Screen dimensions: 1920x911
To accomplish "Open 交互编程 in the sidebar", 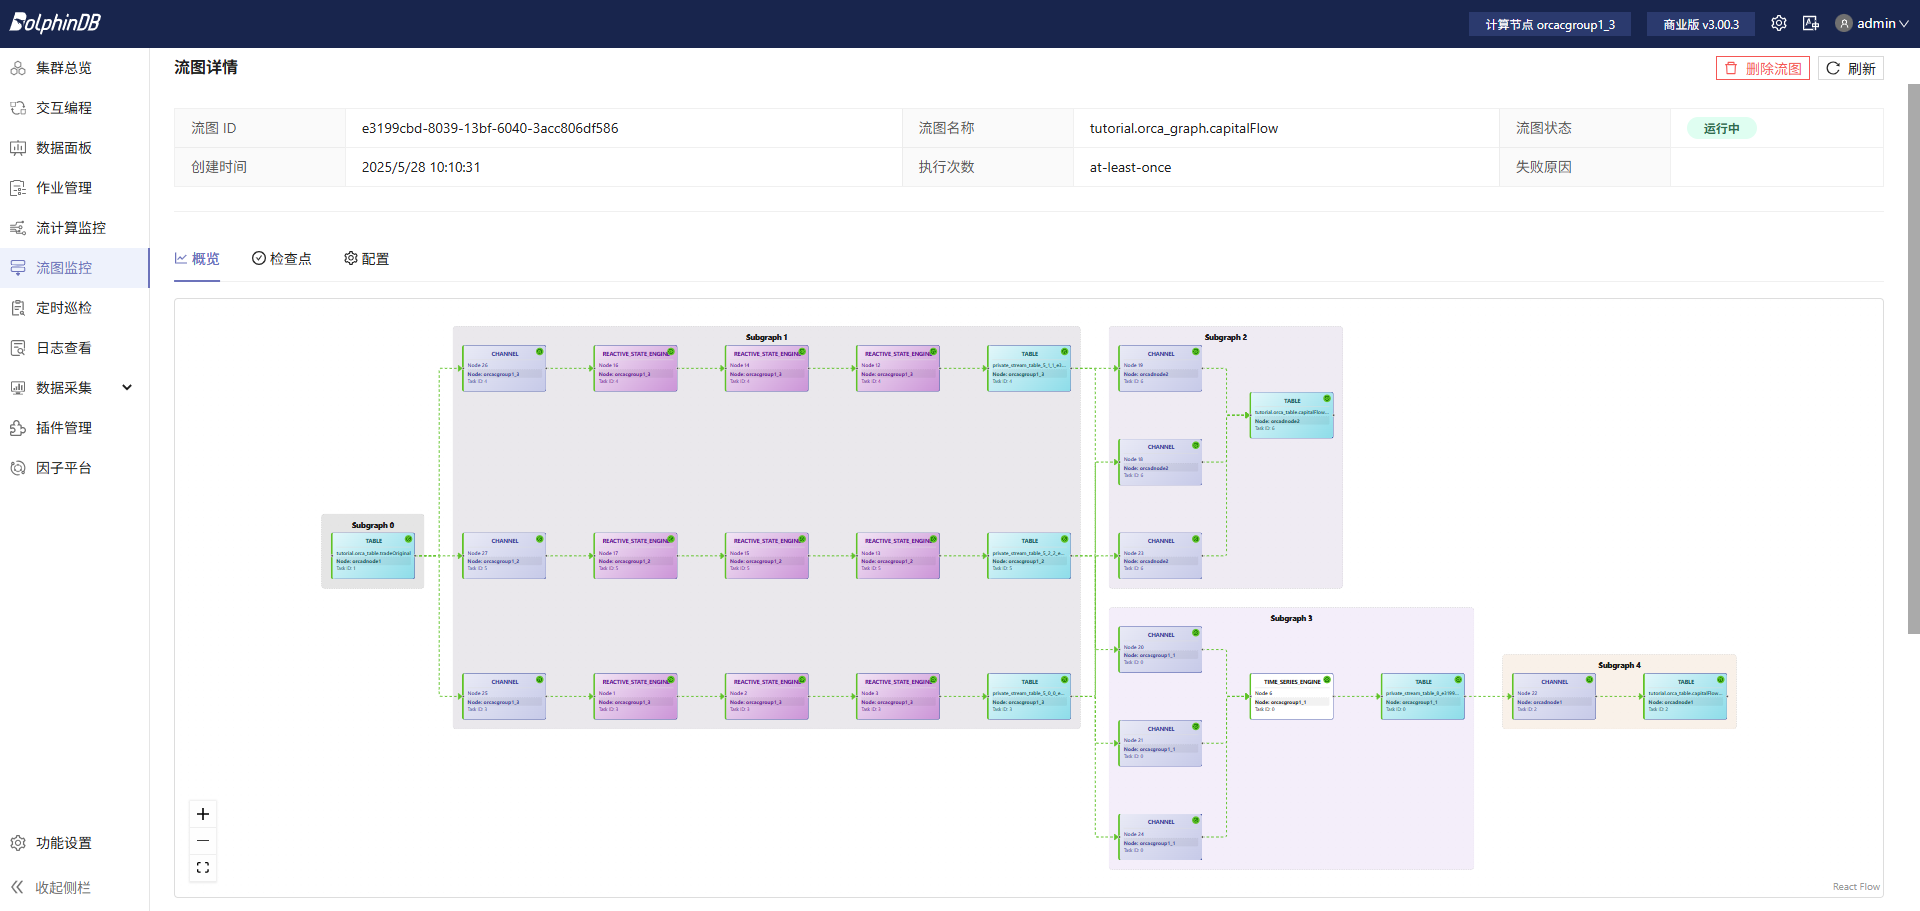I will (x=64, y=108).
